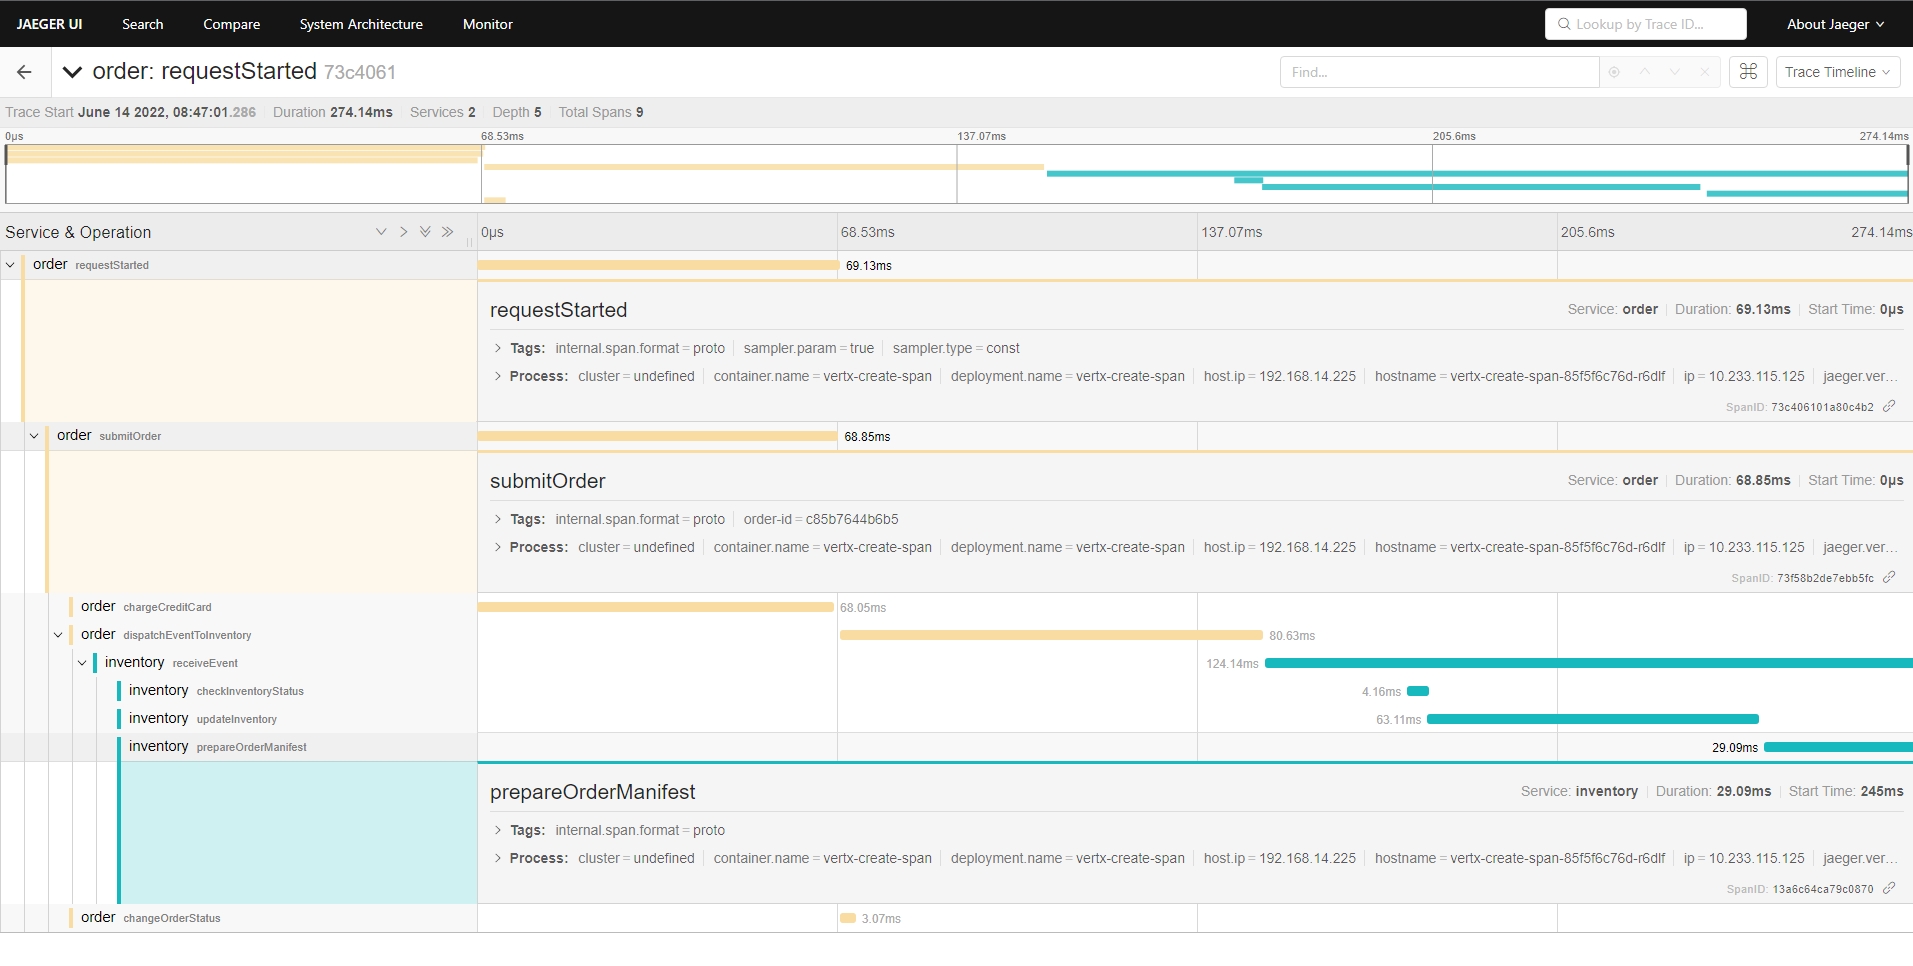The width and height of the screenshot is (1913, 966).
Task: Click the back arrow beside the trace title
Action: coord(24,72)
